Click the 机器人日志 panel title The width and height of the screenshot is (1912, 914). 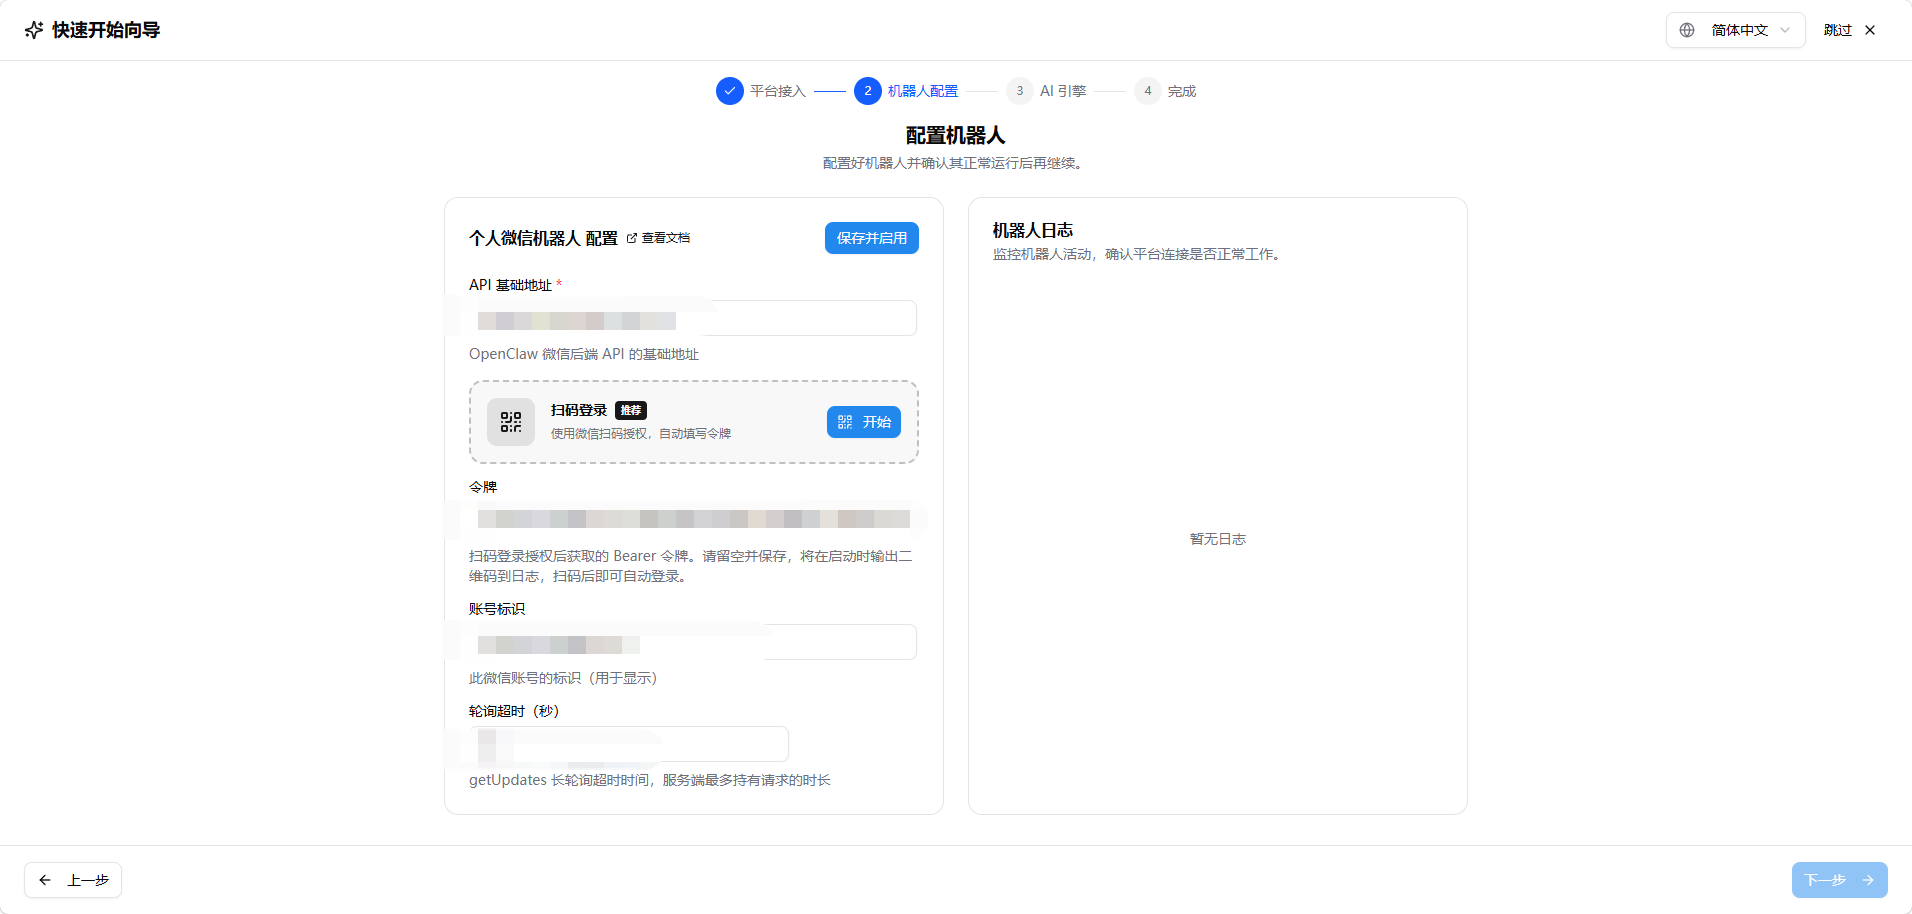1033,230
